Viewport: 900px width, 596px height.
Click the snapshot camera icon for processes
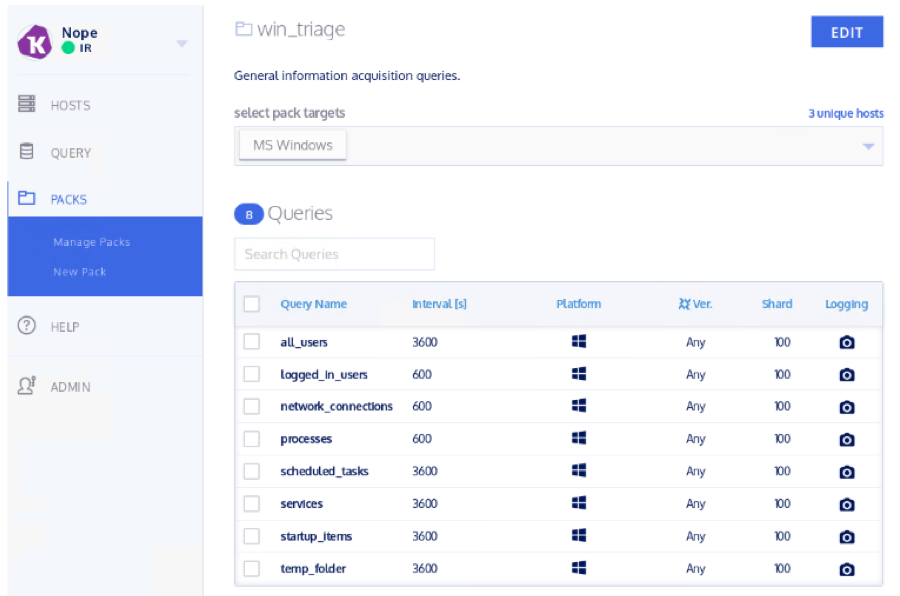click(847, 439)
